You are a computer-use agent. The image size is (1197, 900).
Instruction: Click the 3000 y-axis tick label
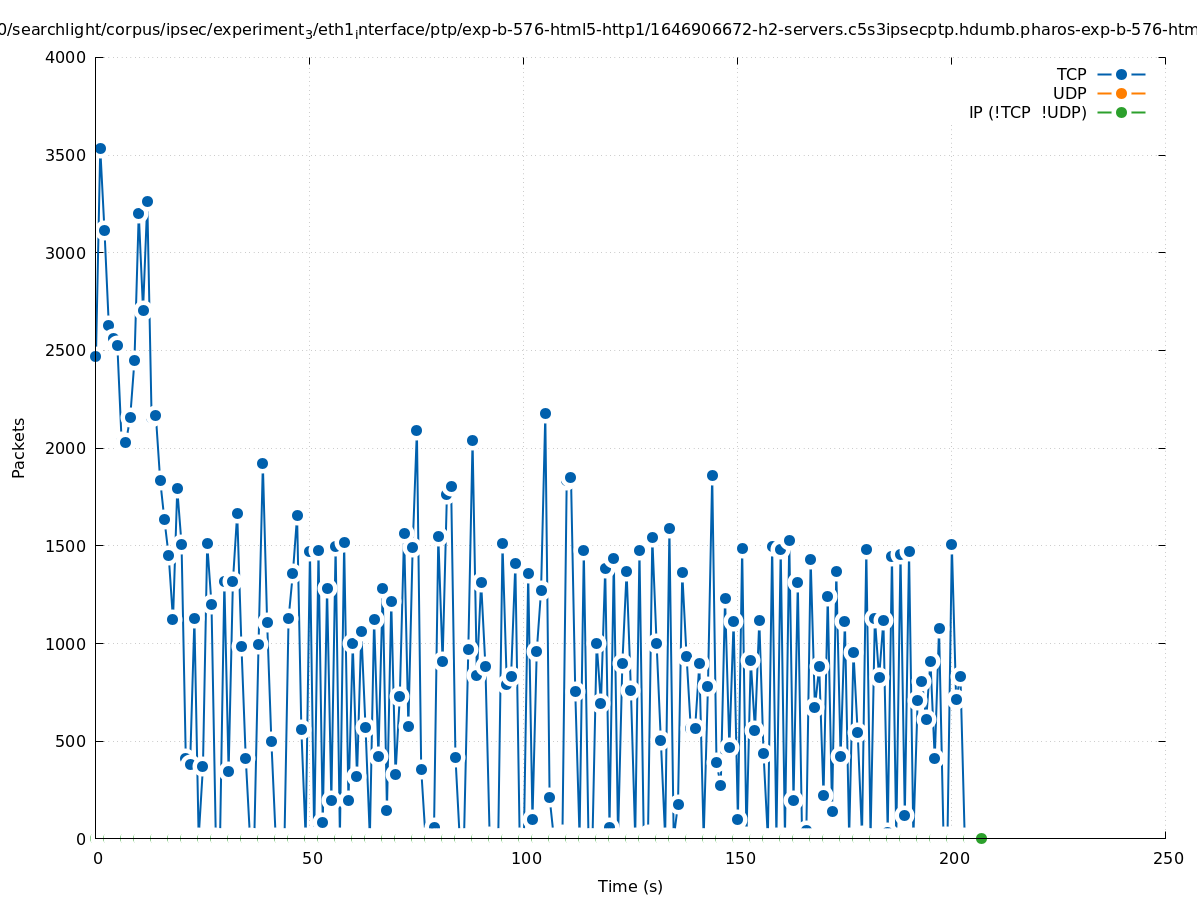[x=66, y=253]
